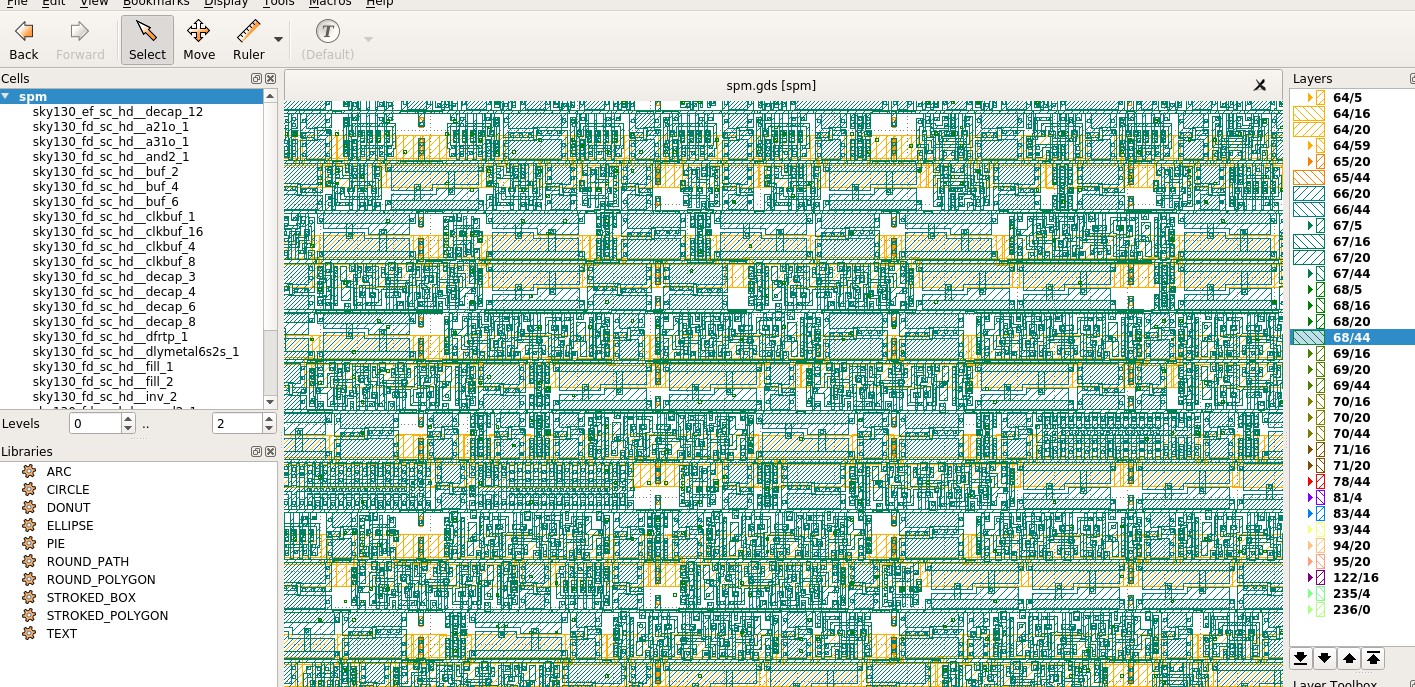
Task: Increase the first Levels spinner value
Action: coord(128,419)
